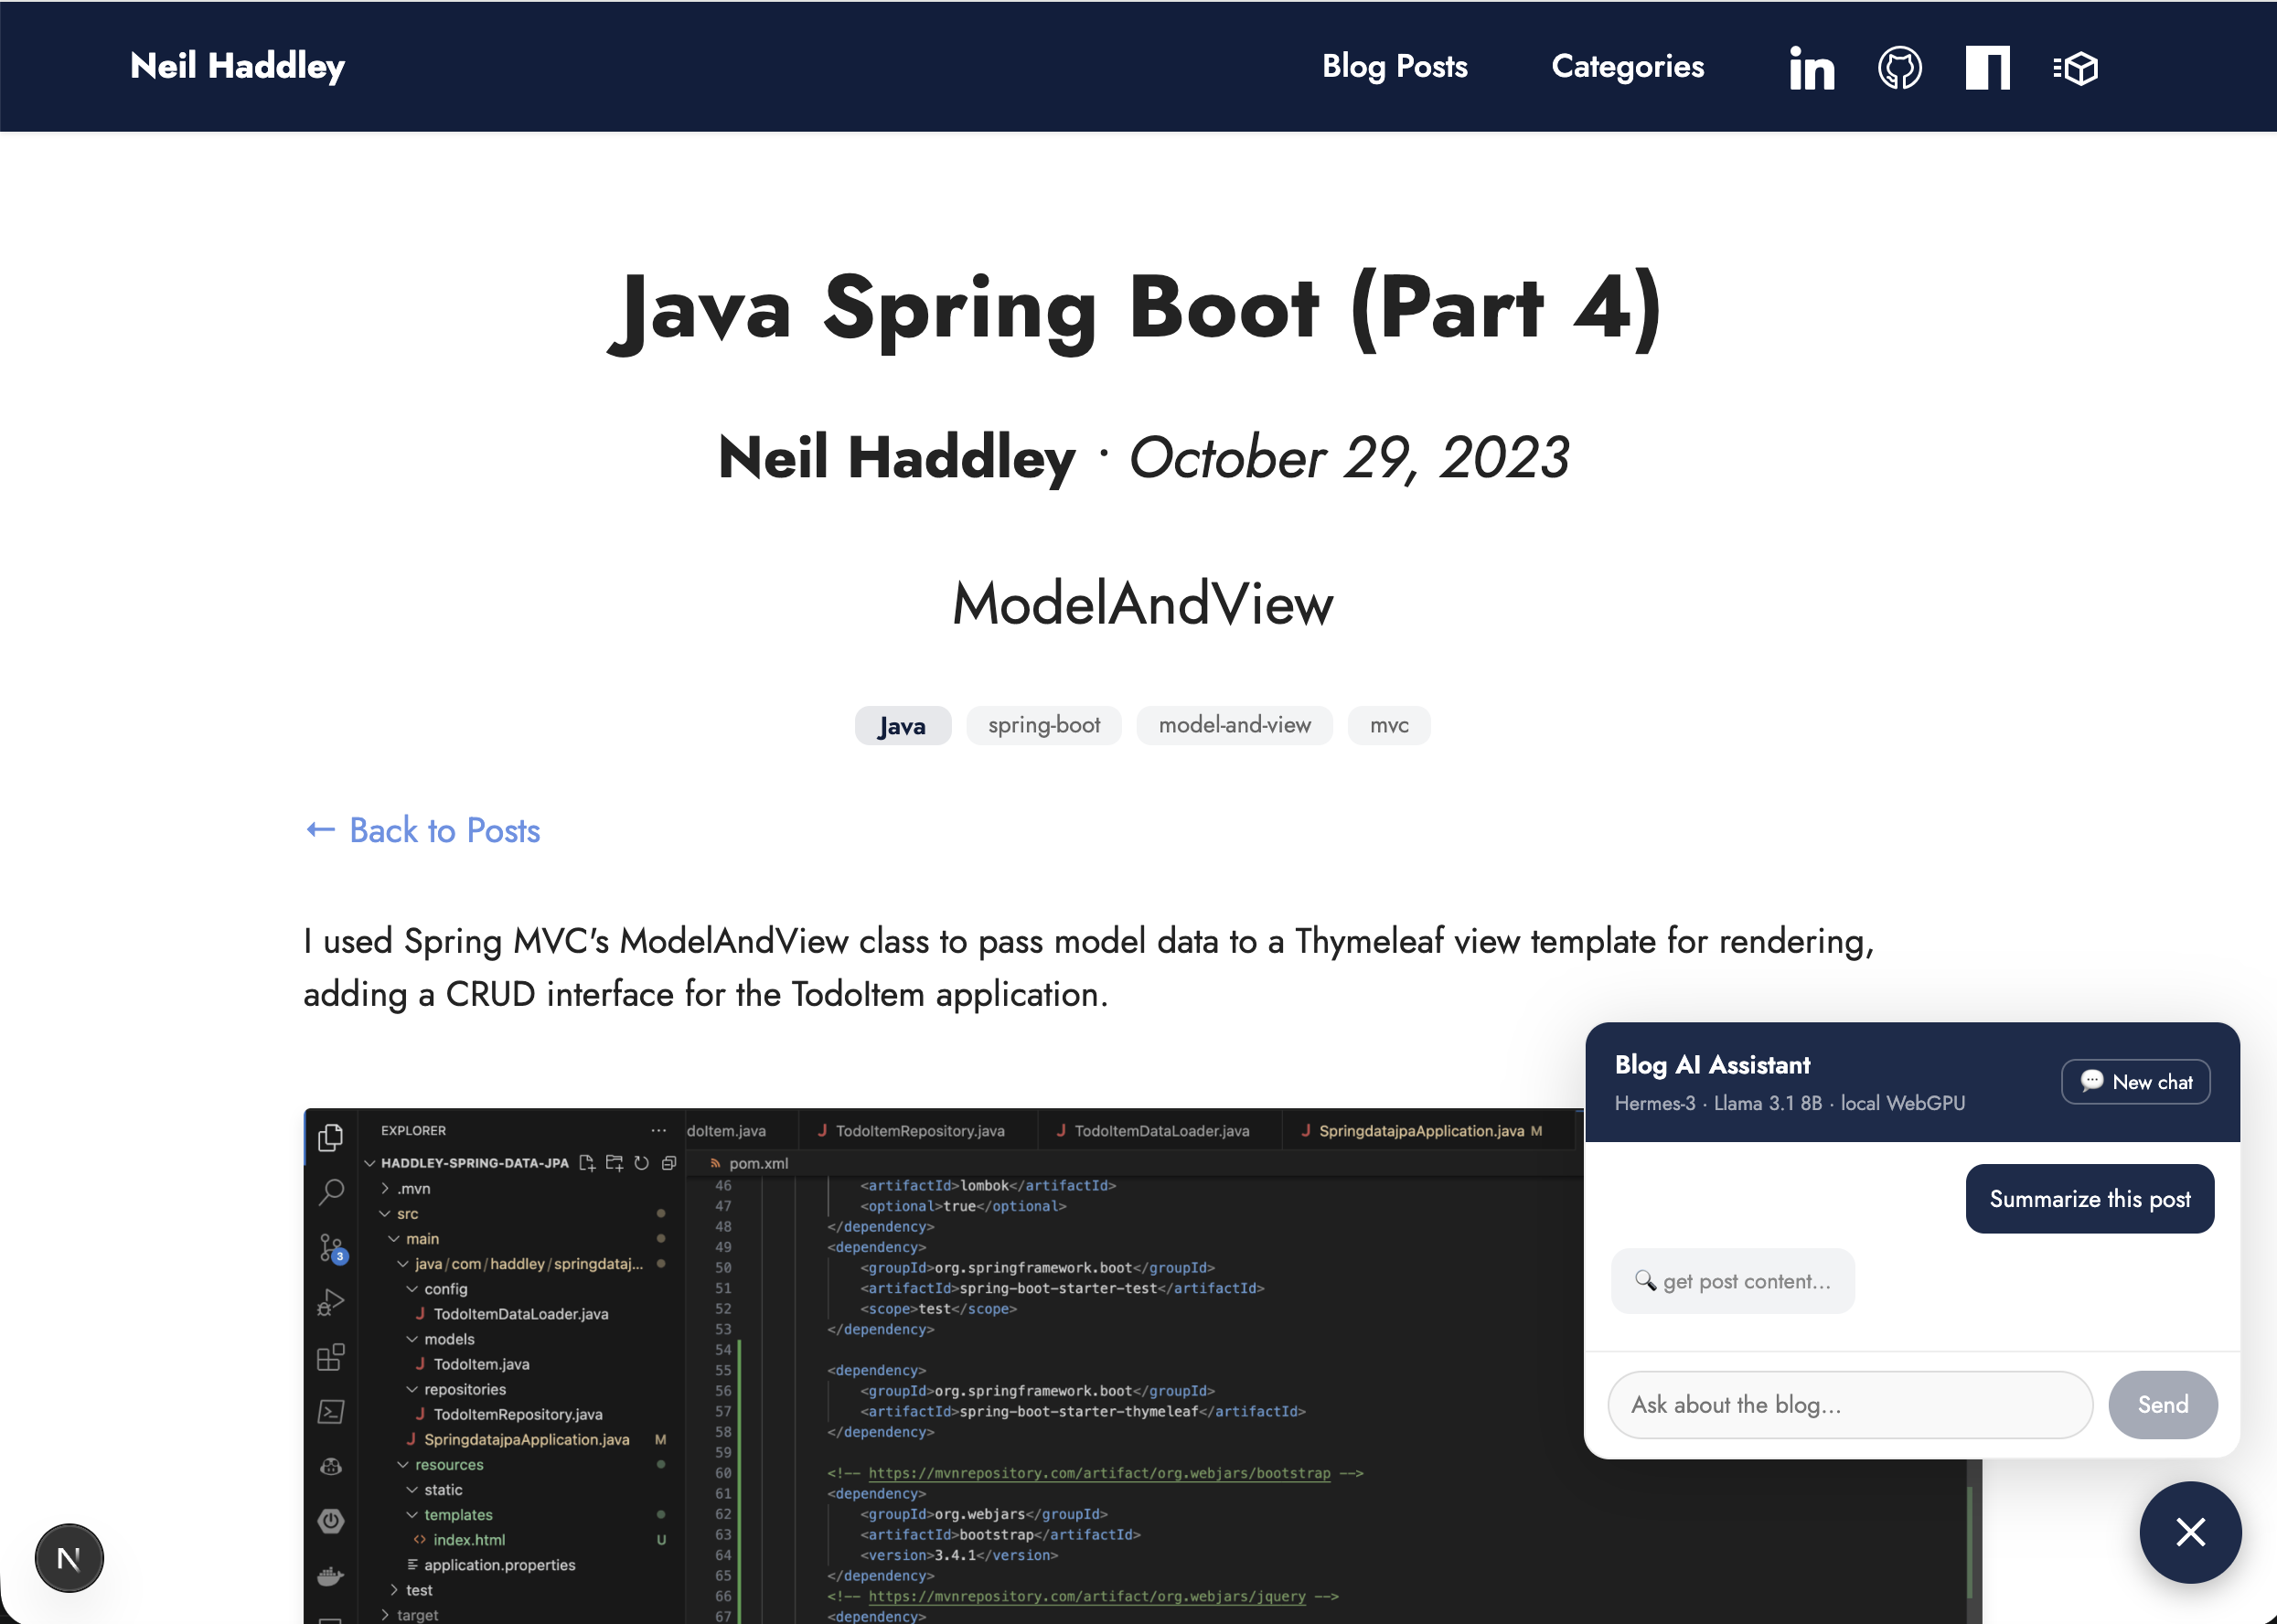Viewport: 2277px width, 1624px height.
Task: Click the ModelAndView subtitle
Action: pos(1142,604)
